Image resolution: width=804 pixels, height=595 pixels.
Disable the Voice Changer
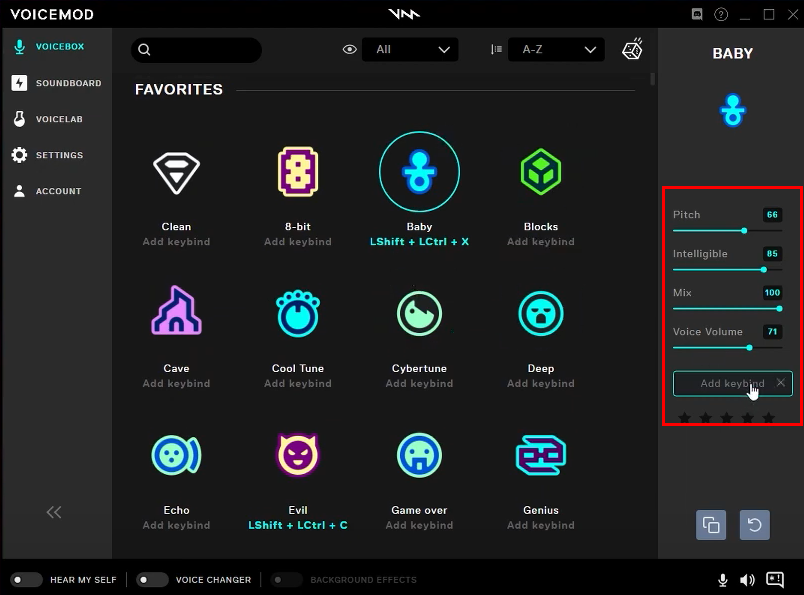153,579
